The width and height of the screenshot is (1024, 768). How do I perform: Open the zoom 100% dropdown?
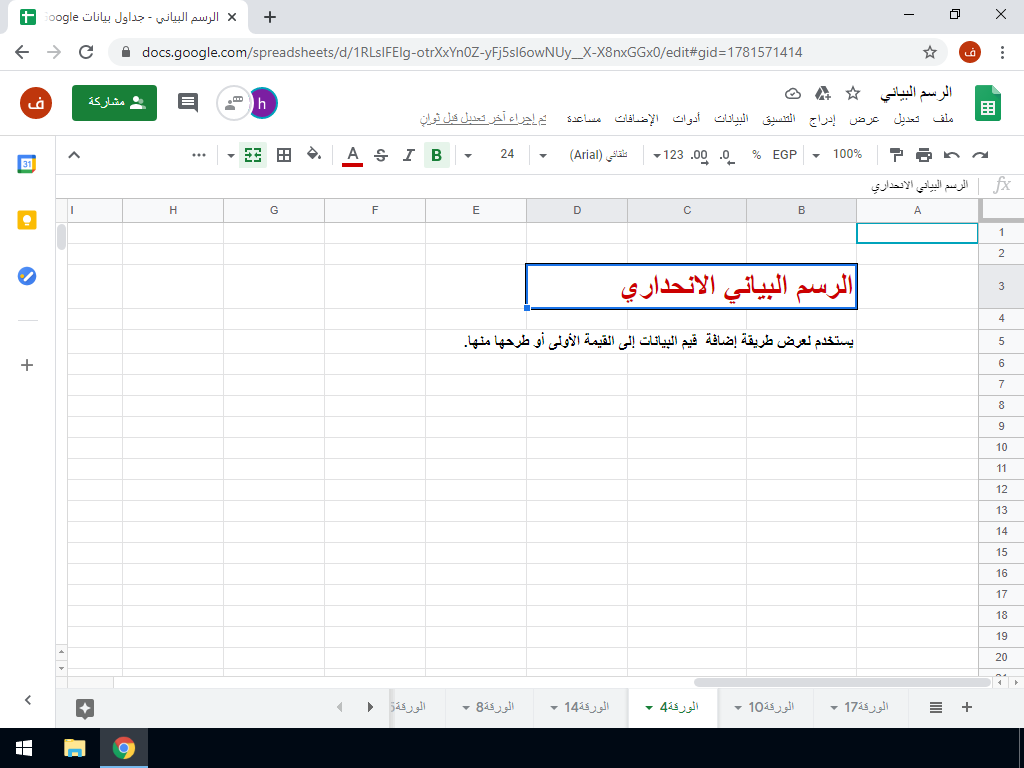[839, 155]
